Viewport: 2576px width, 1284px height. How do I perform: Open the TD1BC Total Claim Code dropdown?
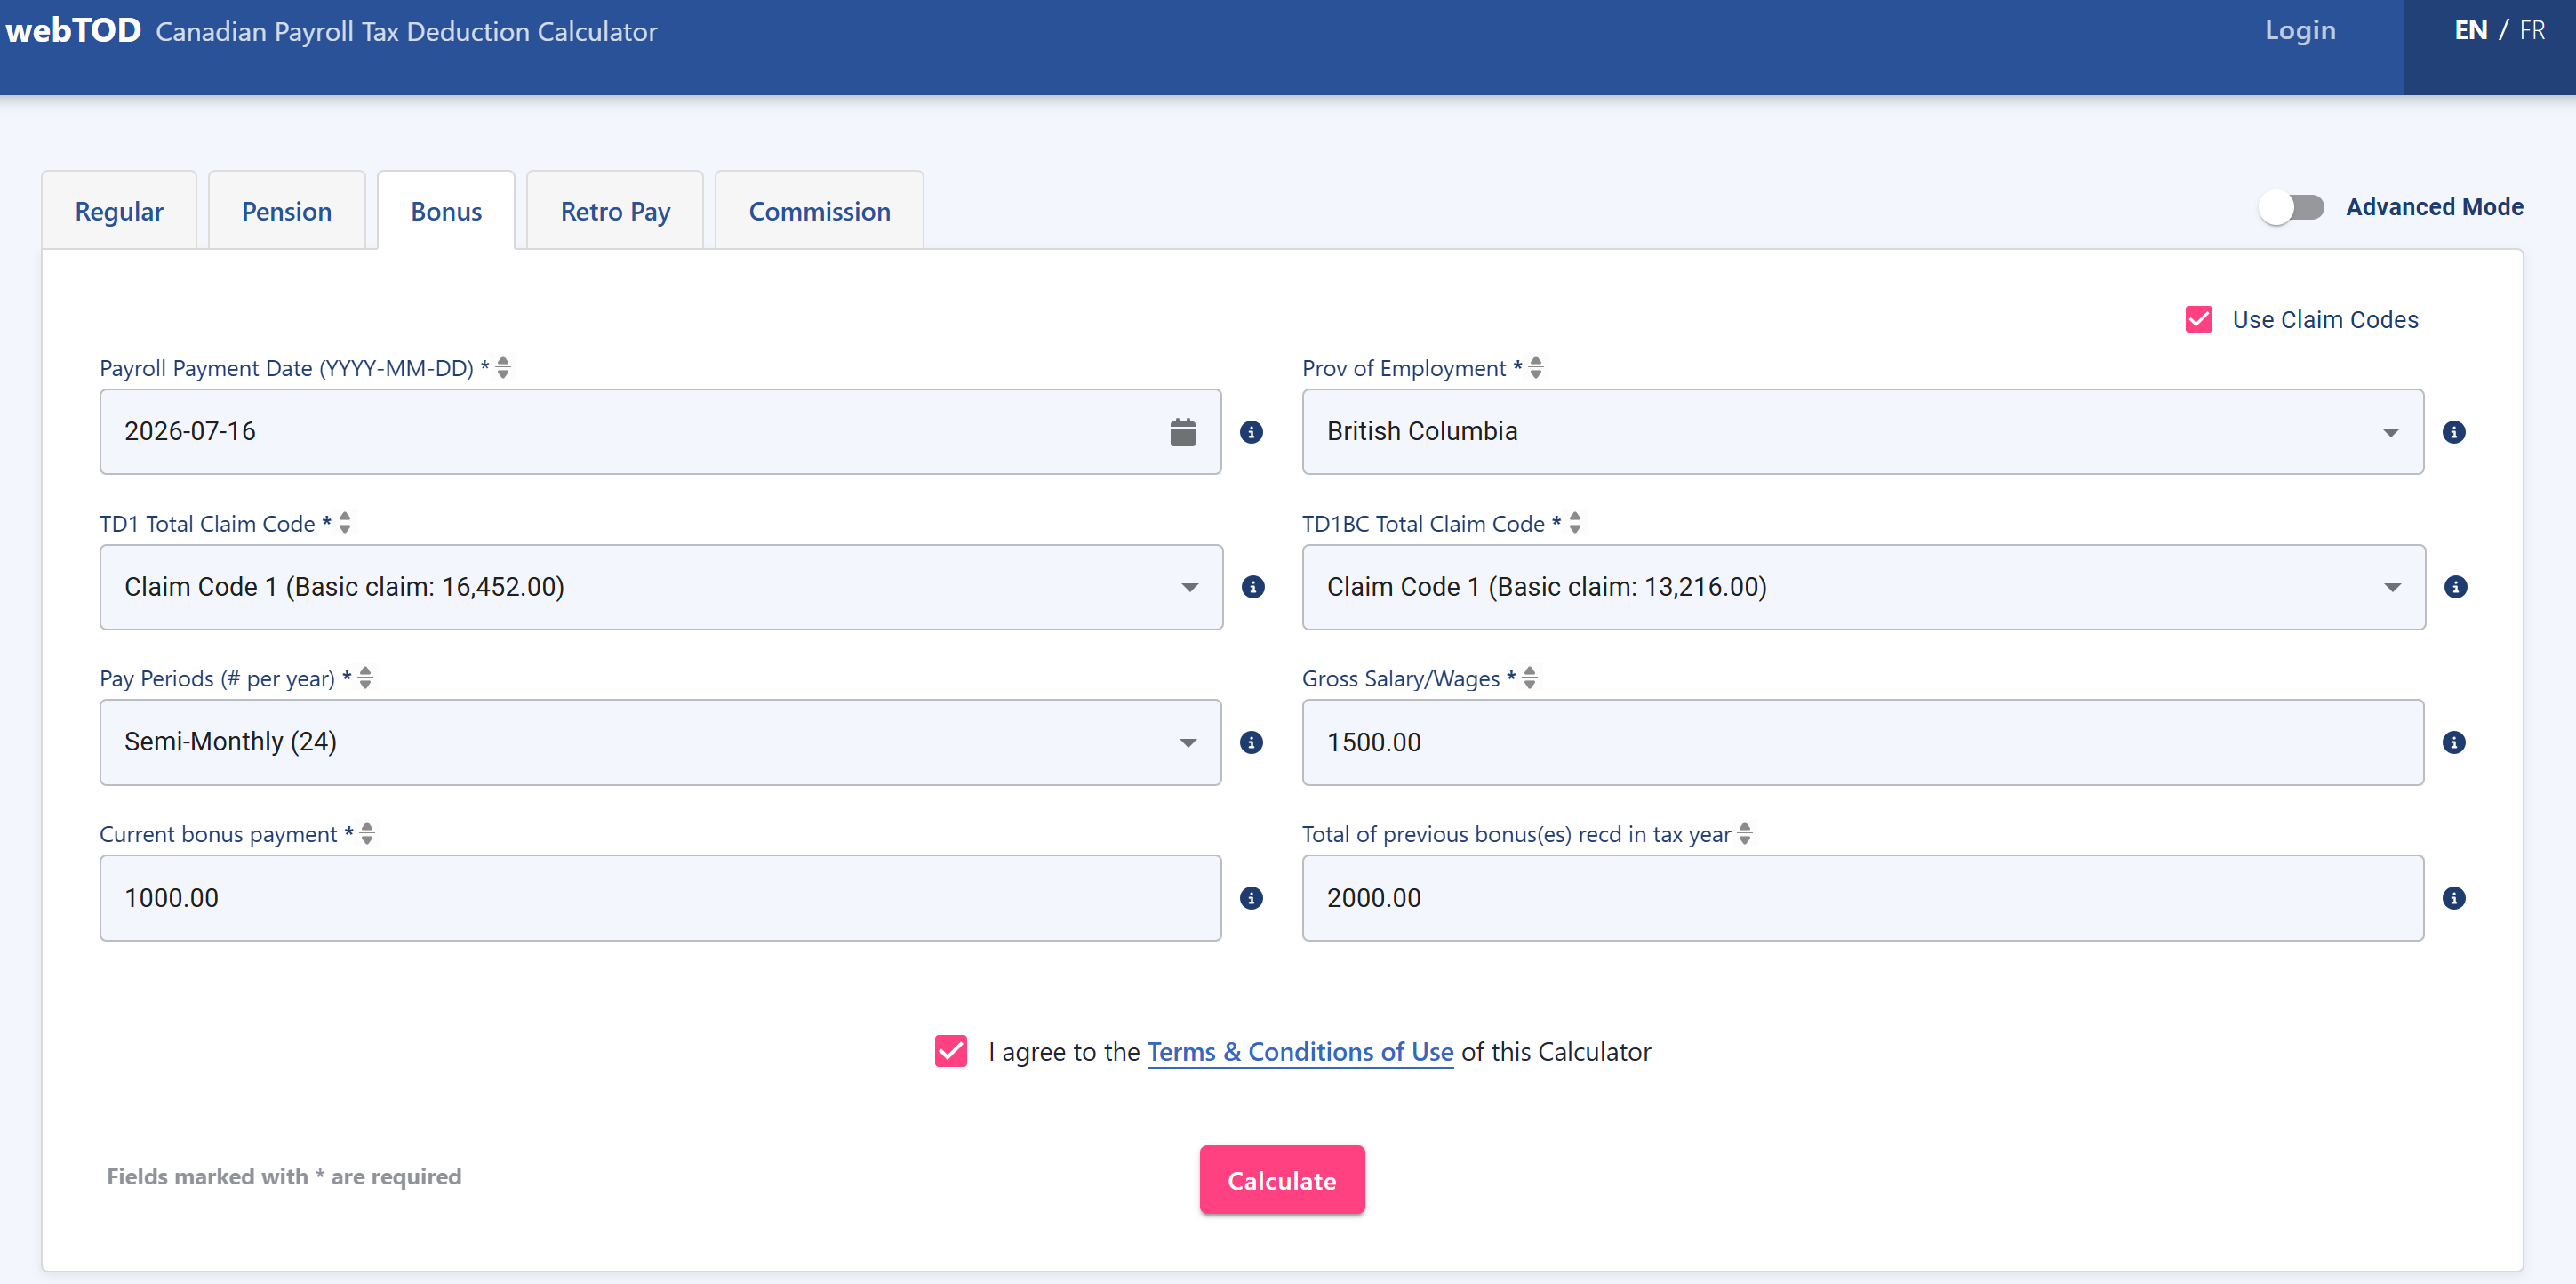[x=1863, y=587]
